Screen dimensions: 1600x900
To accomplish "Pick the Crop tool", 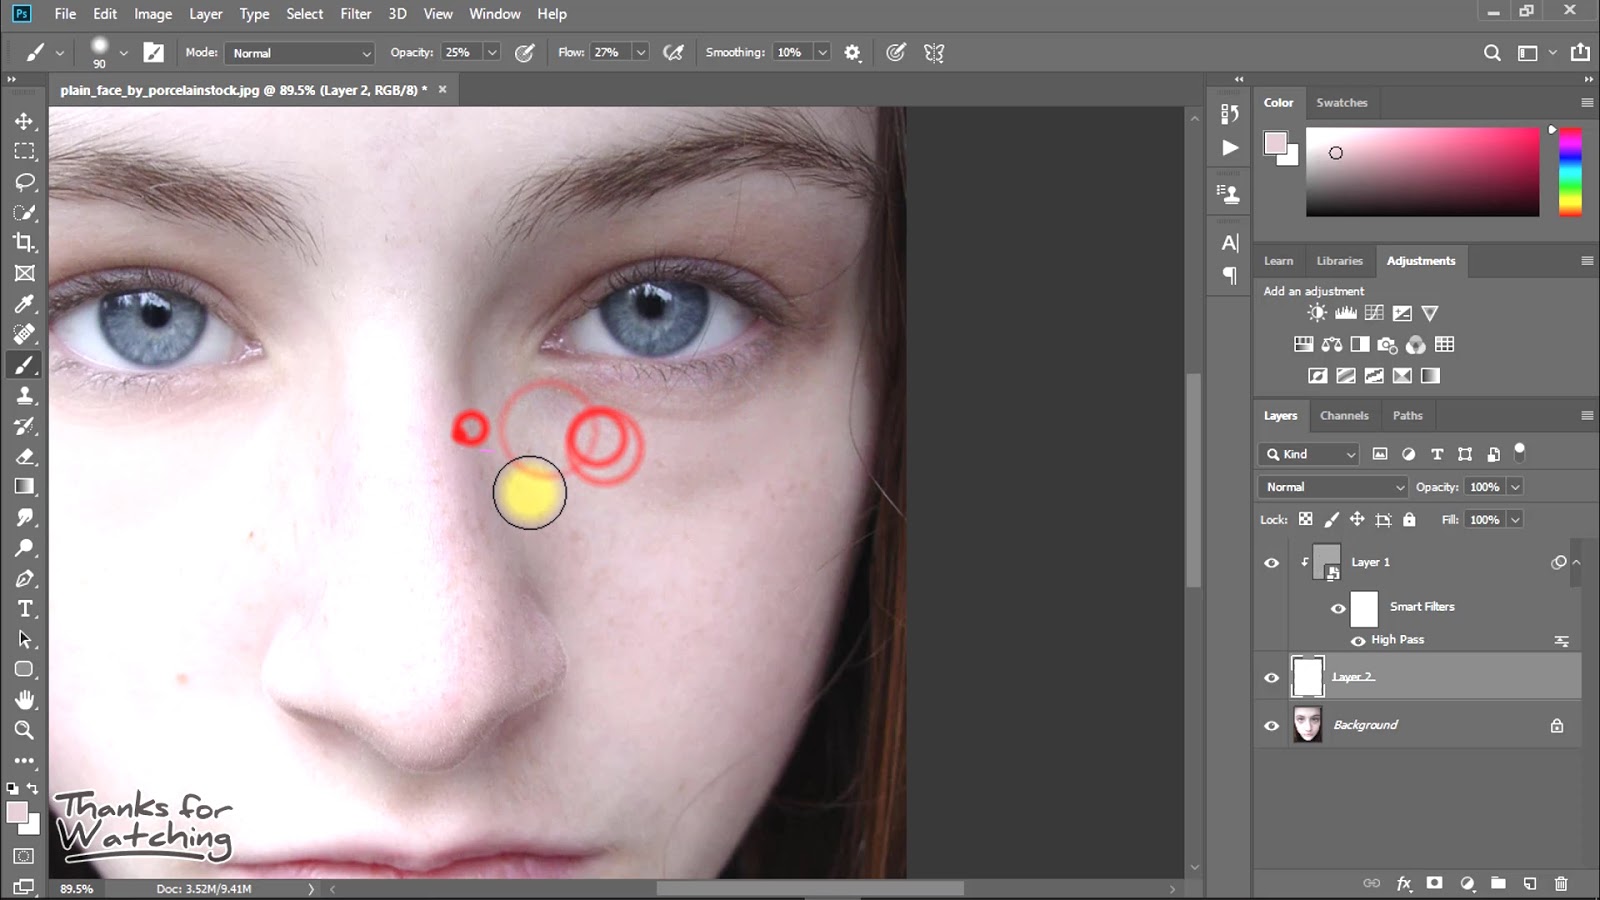I will tap(24, 243).
